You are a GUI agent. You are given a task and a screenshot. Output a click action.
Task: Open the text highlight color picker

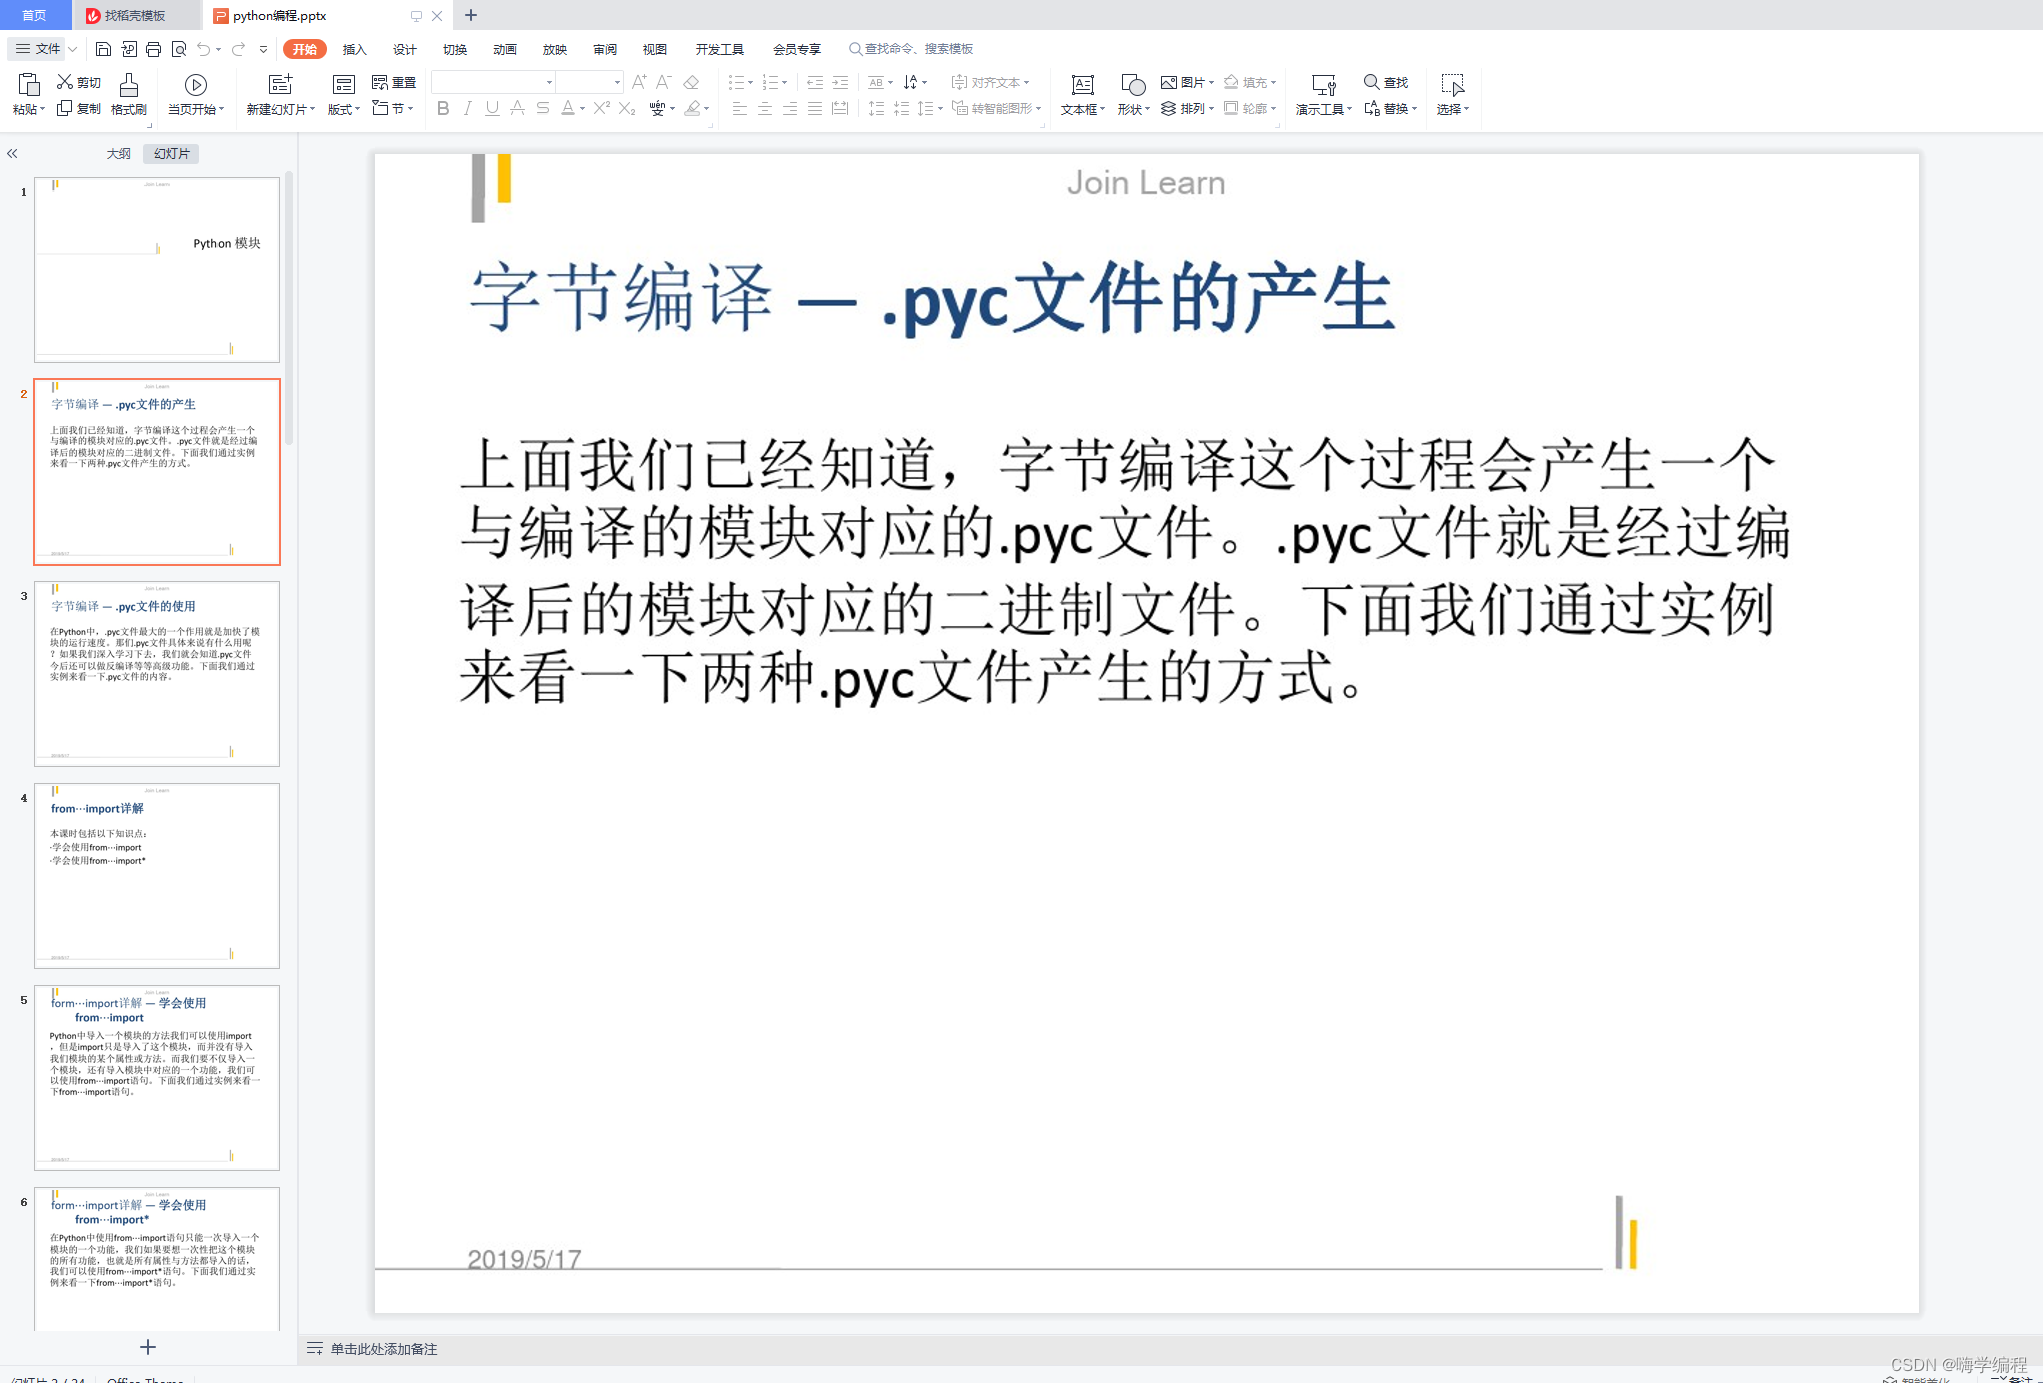[697, 108]
